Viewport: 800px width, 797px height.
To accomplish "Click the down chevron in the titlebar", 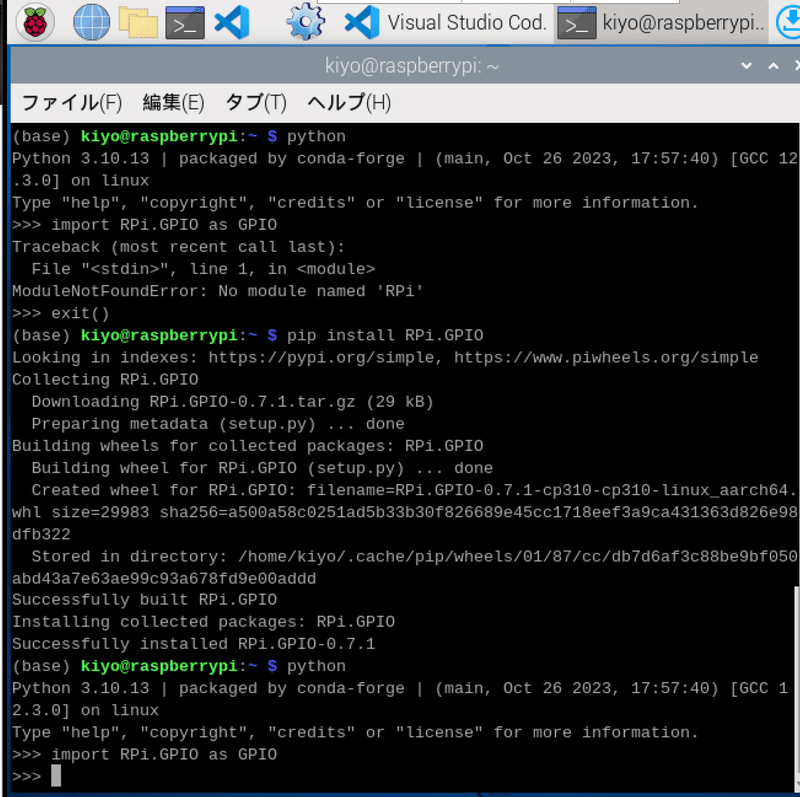I will [x=745, y=66].
